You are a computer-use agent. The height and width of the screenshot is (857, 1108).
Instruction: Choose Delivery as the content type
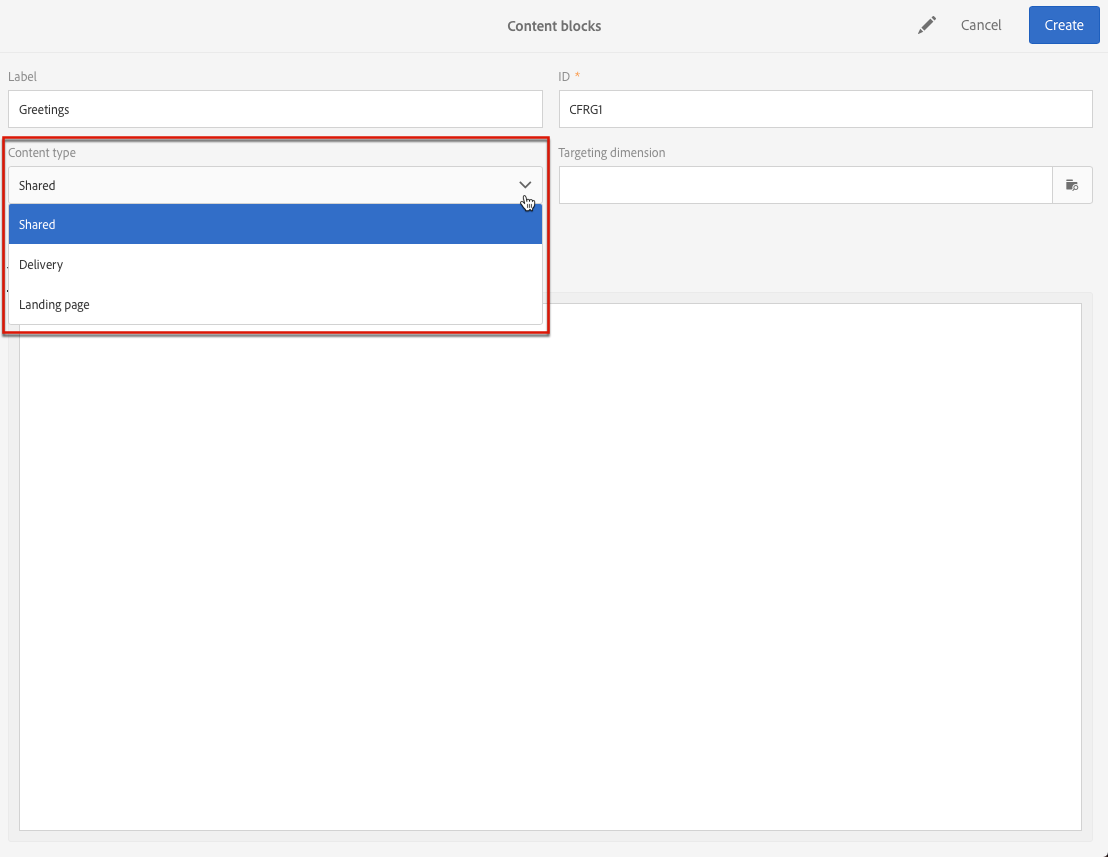(276, 264)
